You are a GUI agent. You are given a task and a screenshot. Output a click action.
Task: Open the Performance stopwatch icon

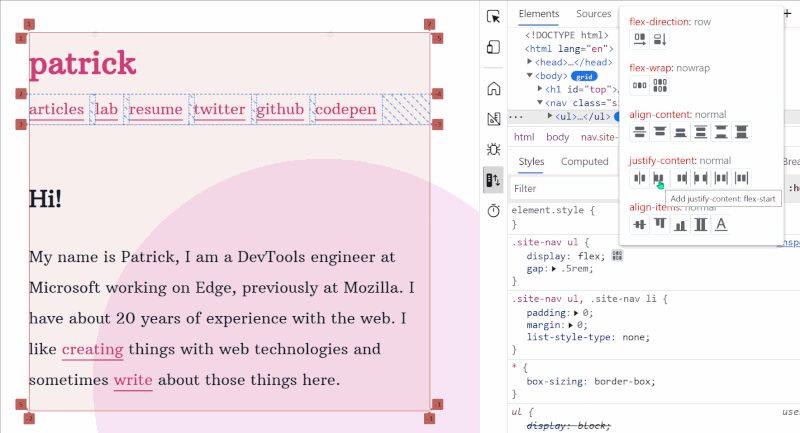click(x=493, y=210)
